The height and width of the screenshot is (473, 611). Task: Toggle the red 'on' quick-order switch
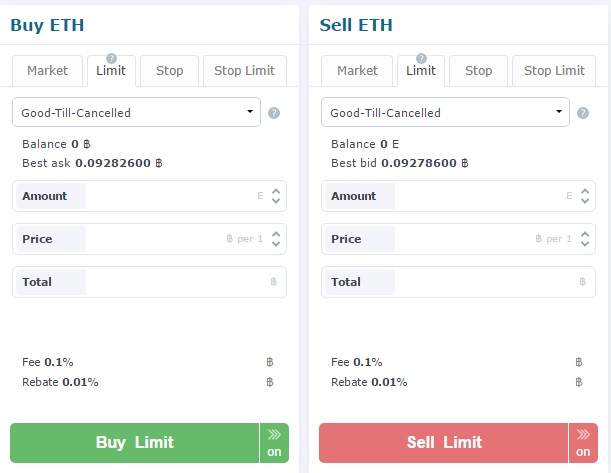[x=583, y=443]
